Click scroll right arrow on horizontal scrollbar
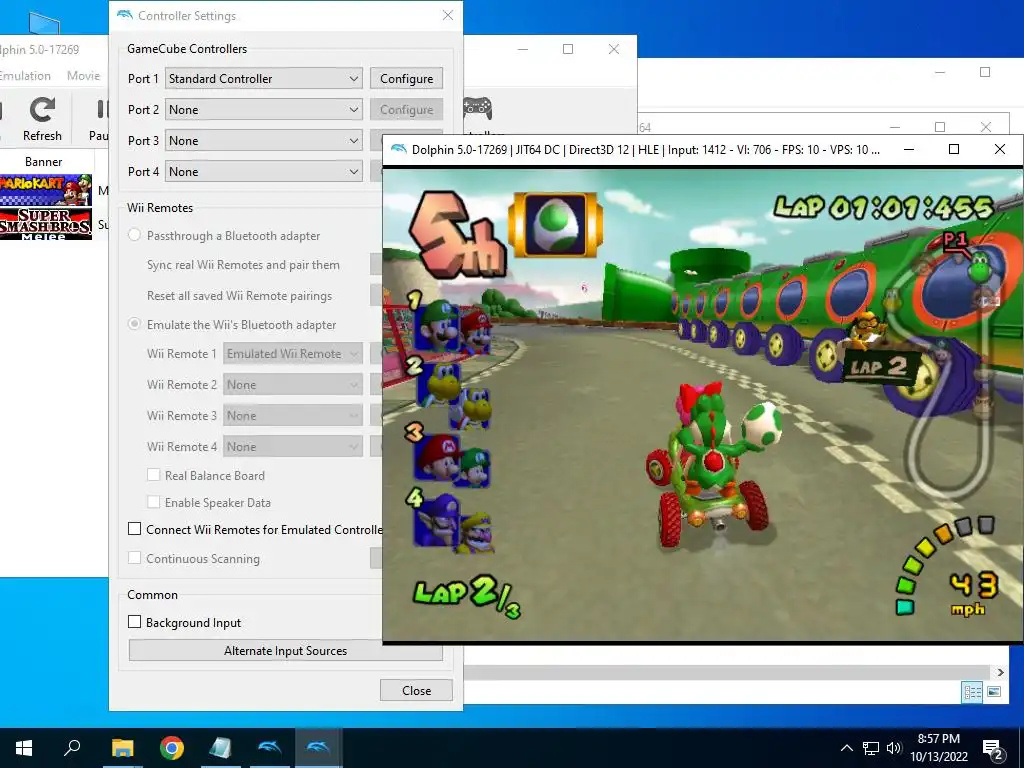The image size is (1024, 768). [x=1000, y=672]
